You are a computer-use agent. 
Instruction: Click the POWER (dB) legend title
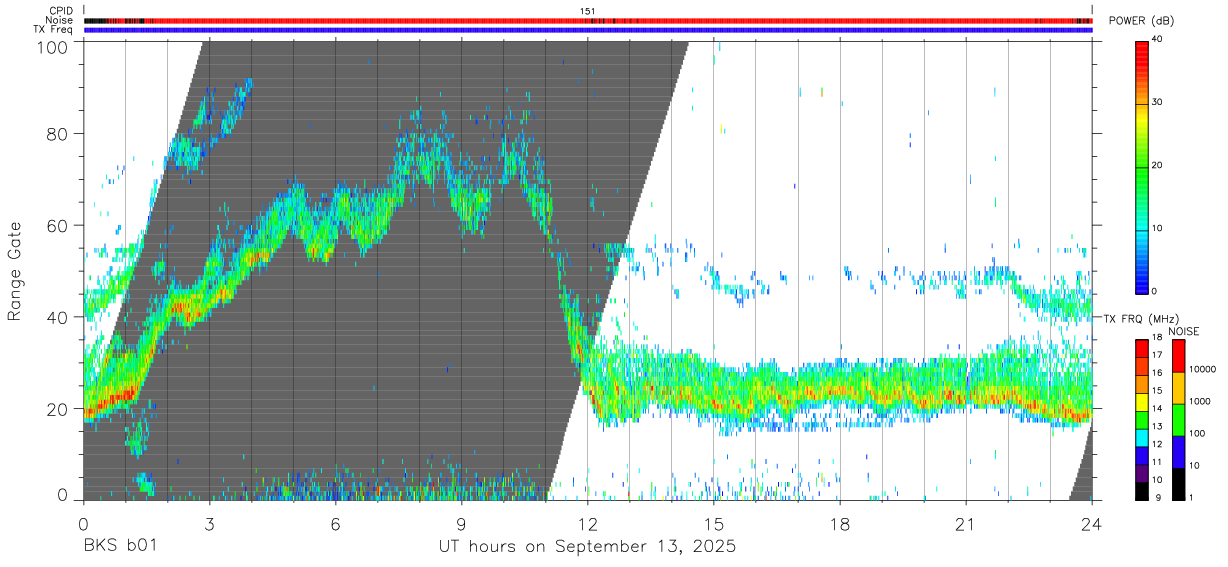coord(1141,21)
